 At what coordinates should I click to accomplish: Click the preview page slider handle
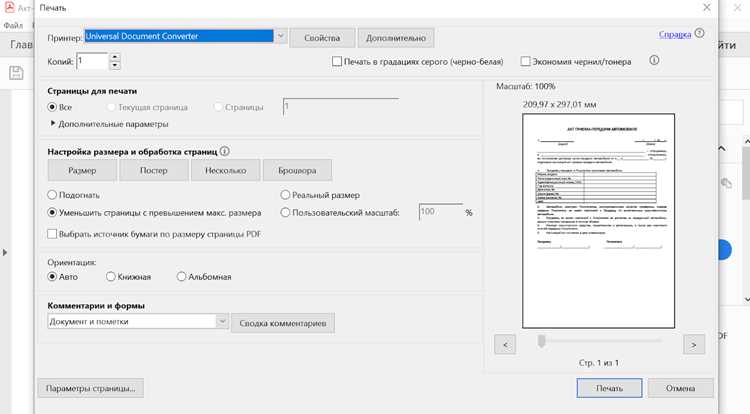click(541, 341)
